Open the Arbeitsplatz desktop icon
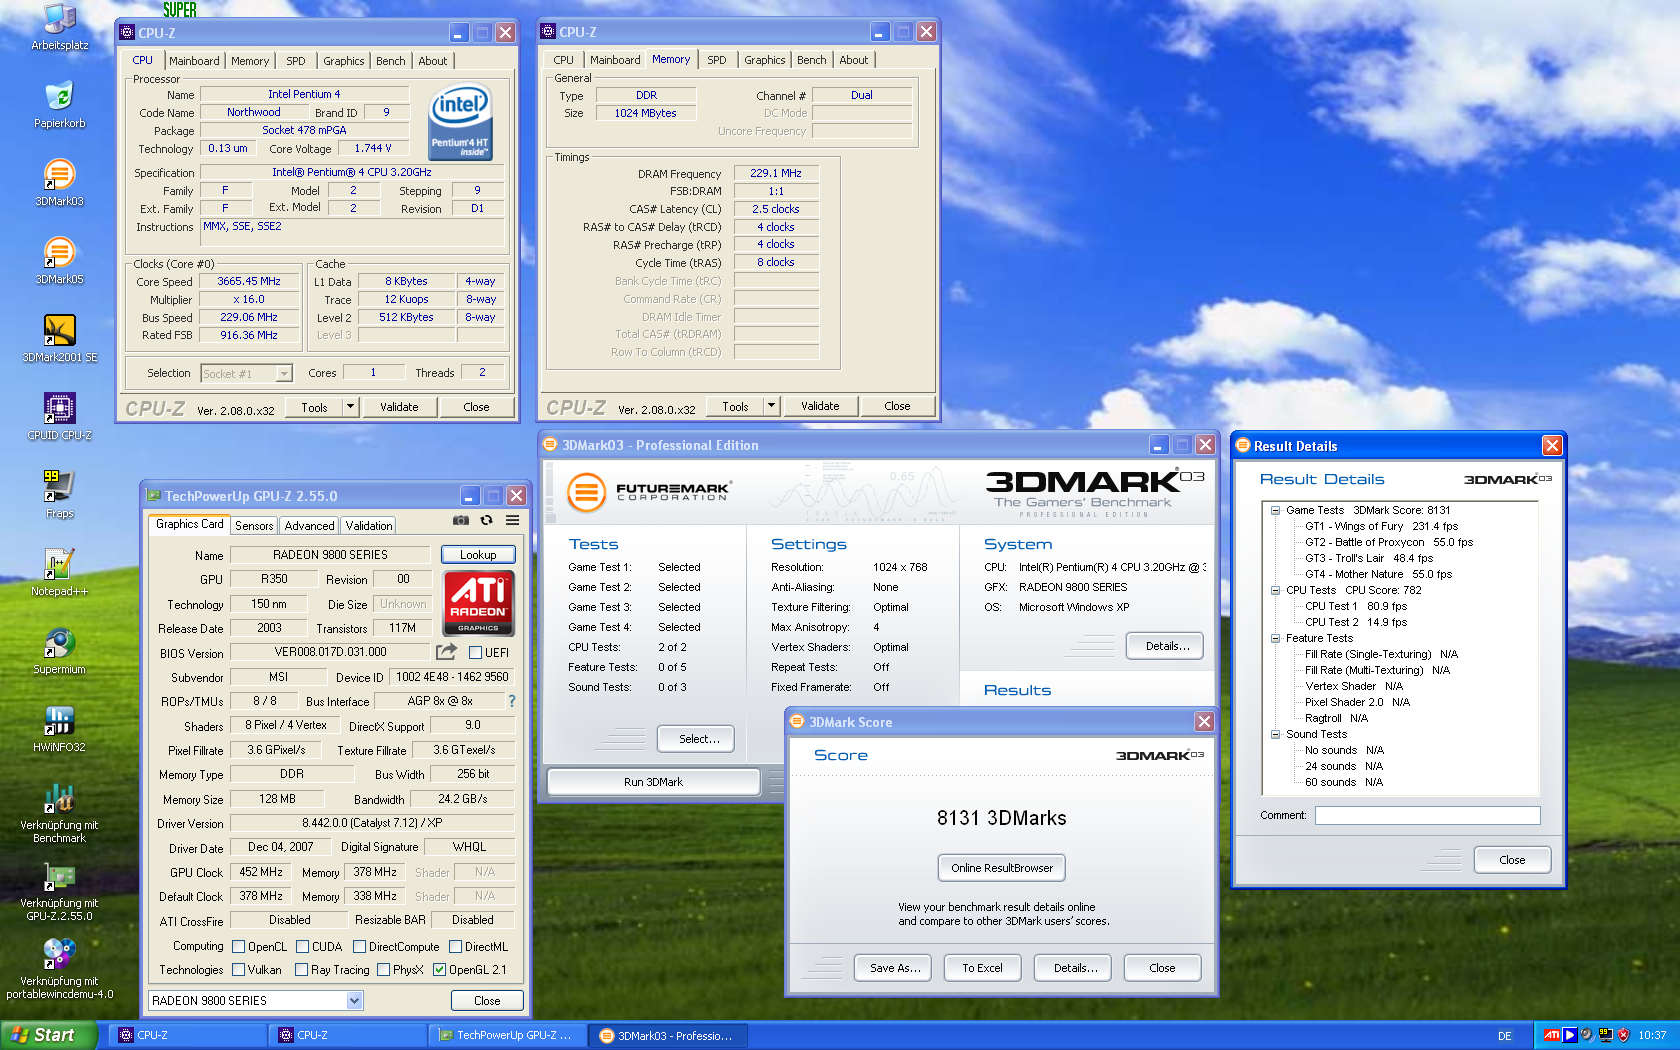The width and height of the screenshot is (1680, 1050). pyautogui.click(x=59, y=27)
